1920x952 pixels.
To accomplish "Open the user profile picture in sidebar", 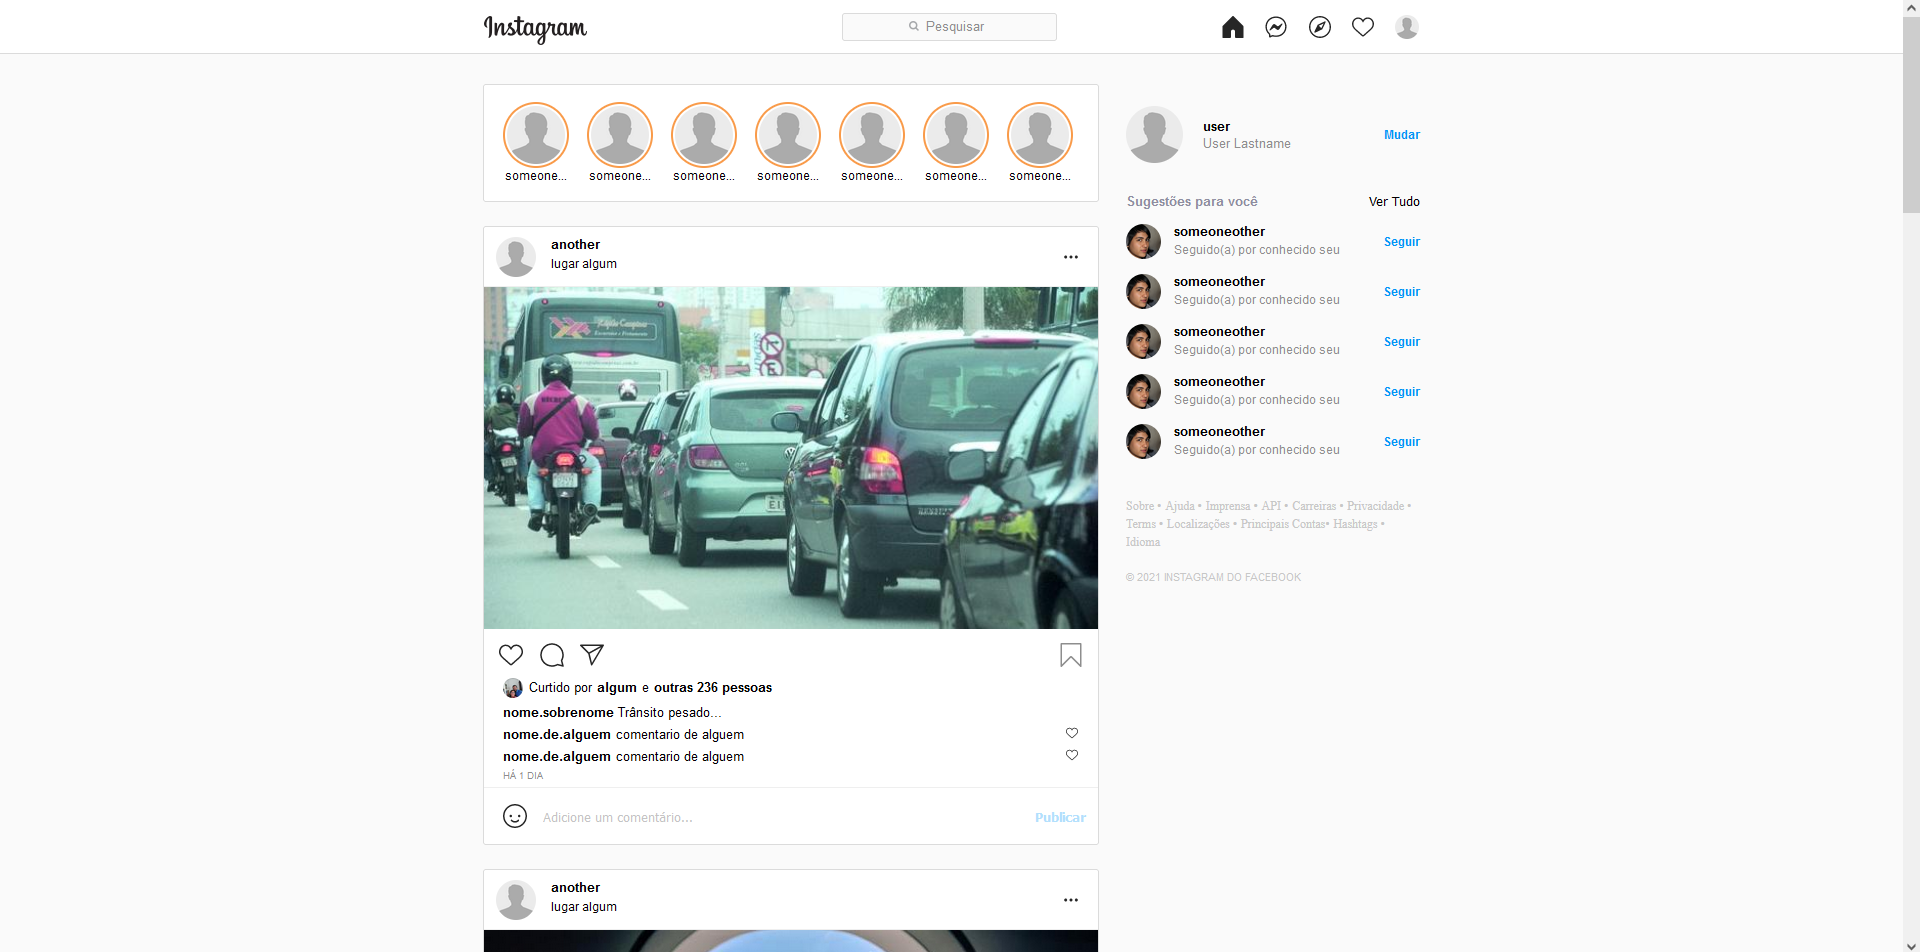I will (1154, 135).
